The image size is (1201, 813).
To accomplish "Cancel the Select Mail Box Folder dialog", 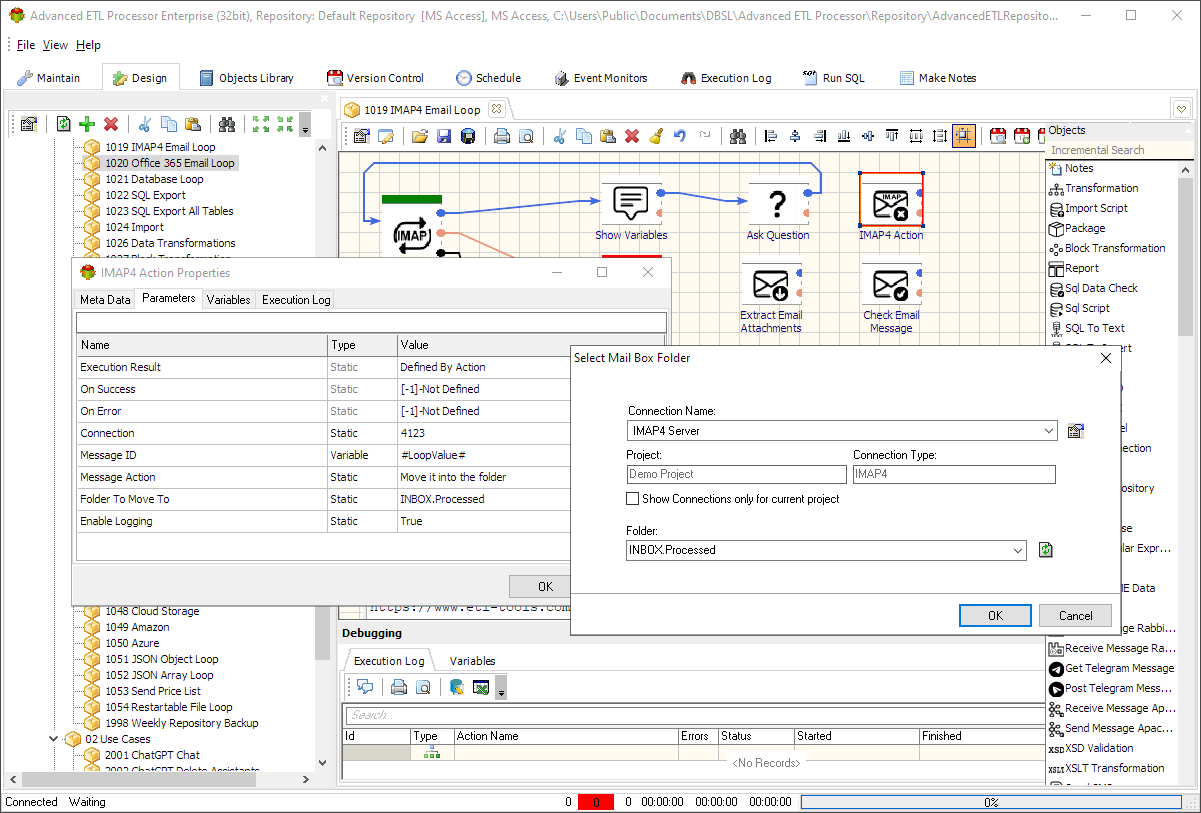I will (x=1075, y=615).
